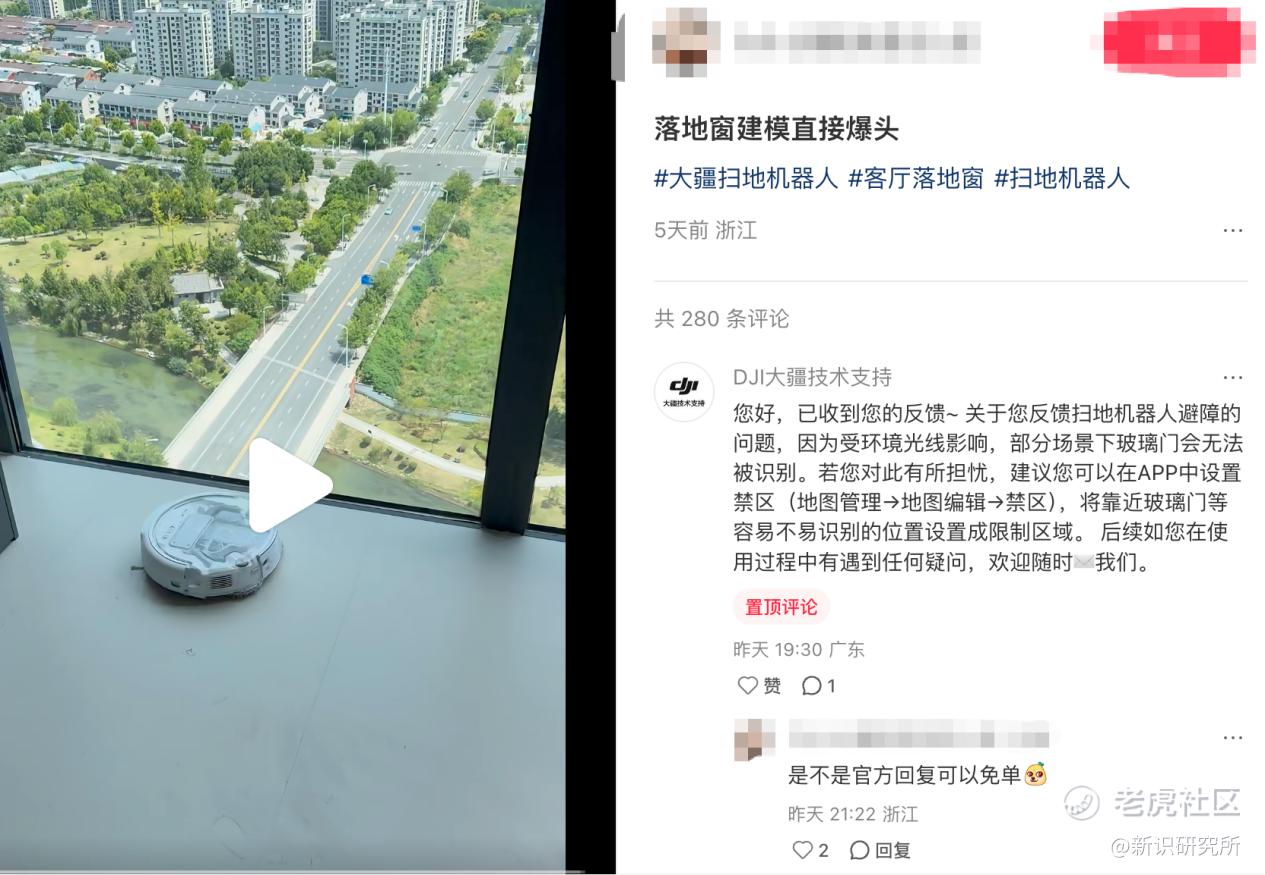Like the 是不是官方回复可以免单 reply
Image resolution: width=1265 pixels, height=875 pixels.
(x=810, y=850)
